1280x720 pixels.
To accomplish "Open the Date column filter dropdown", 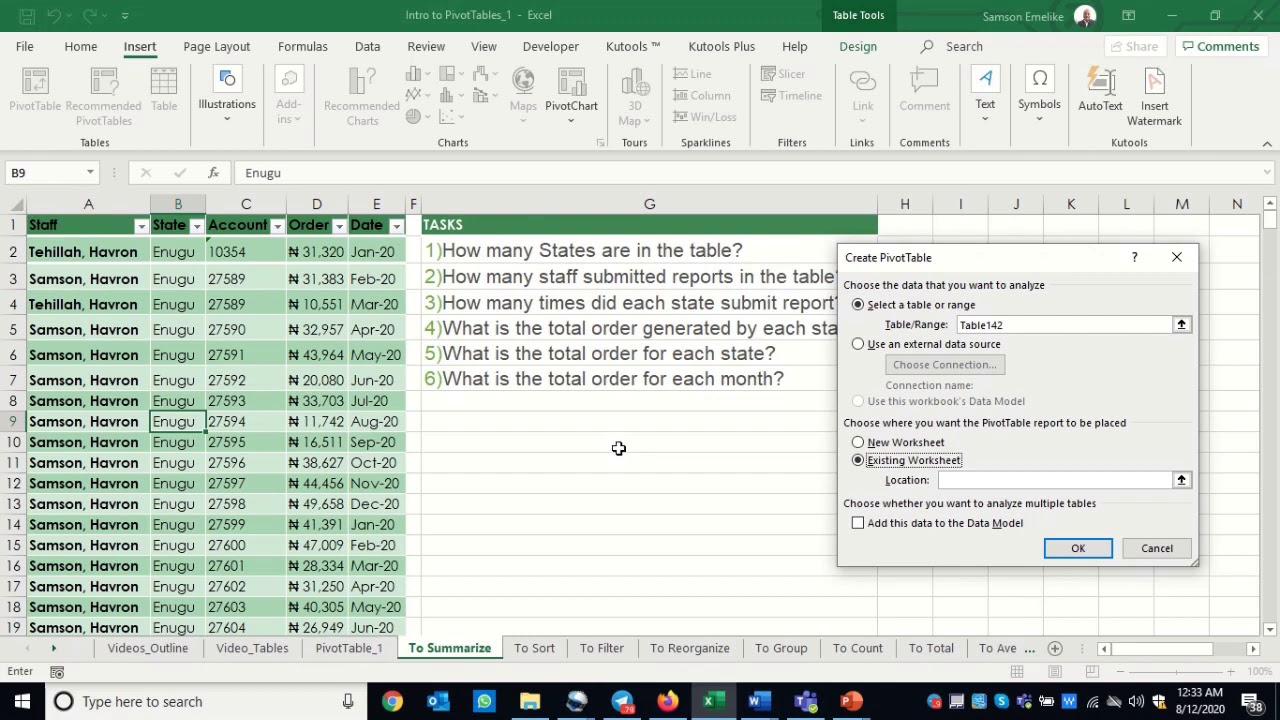I will pyautogui.click(x=397, y=226).
